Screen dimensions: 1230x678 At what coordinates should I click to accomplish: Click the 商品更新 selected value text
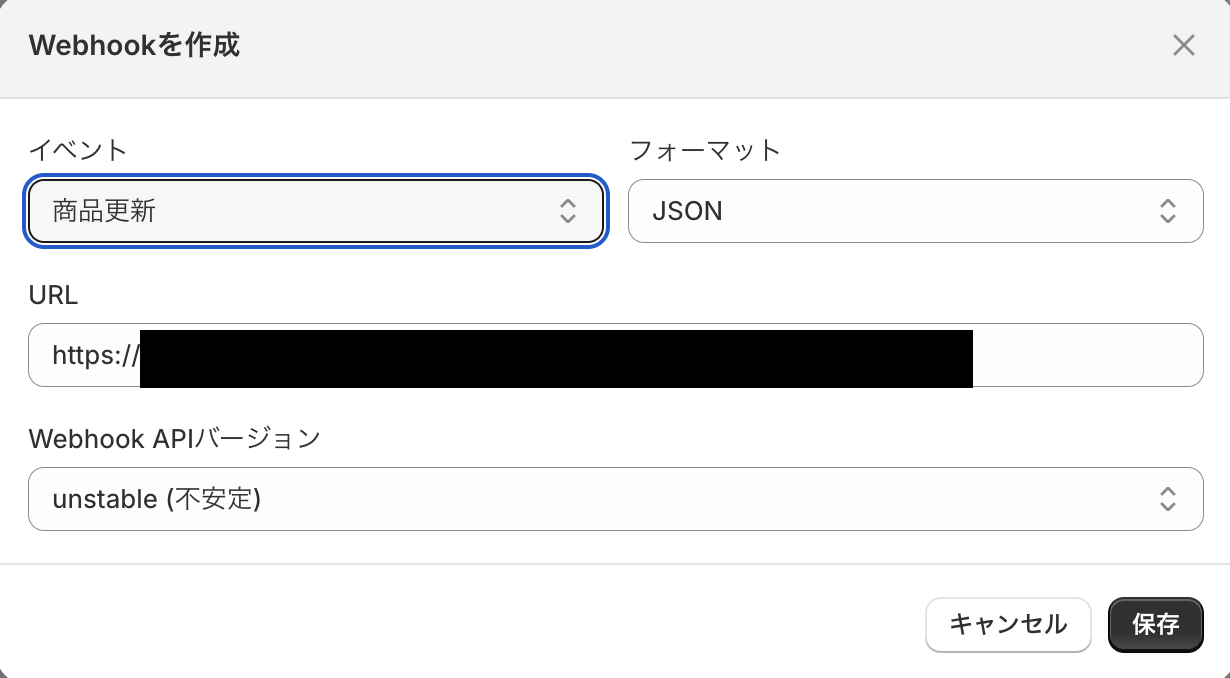tap(104, 211)
